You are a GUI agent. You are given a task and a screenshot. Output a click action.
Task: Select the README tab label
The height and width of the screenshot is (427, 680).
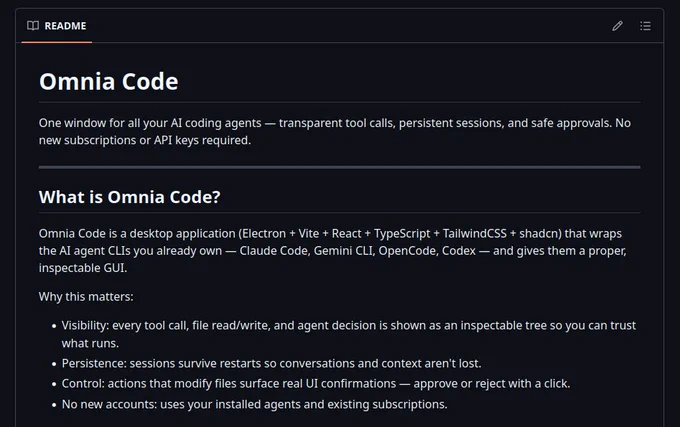pos(65,26)
